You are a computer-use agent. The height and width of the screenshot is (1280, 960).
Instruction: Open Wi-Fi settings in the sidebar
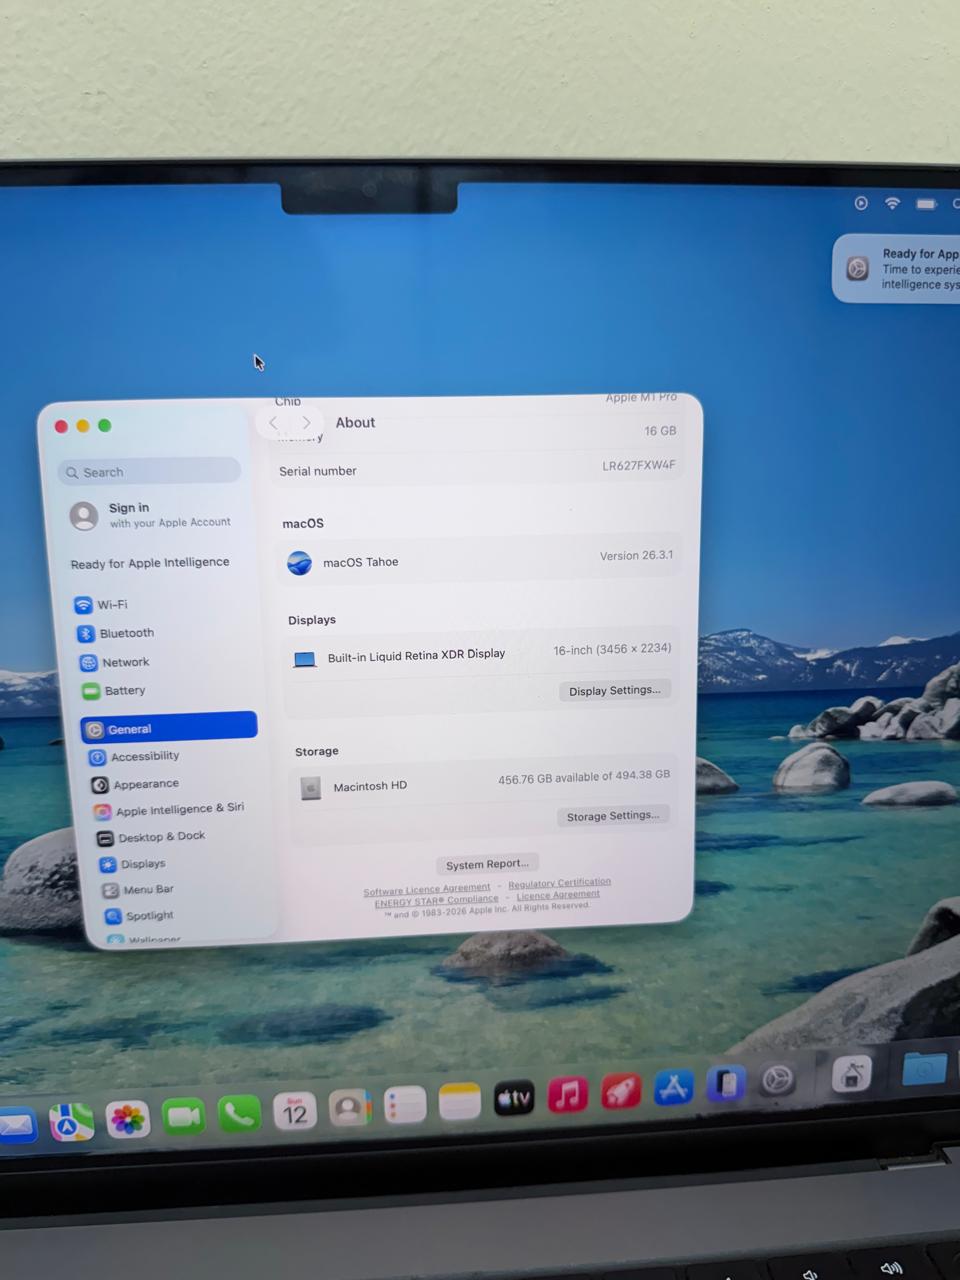101,605
